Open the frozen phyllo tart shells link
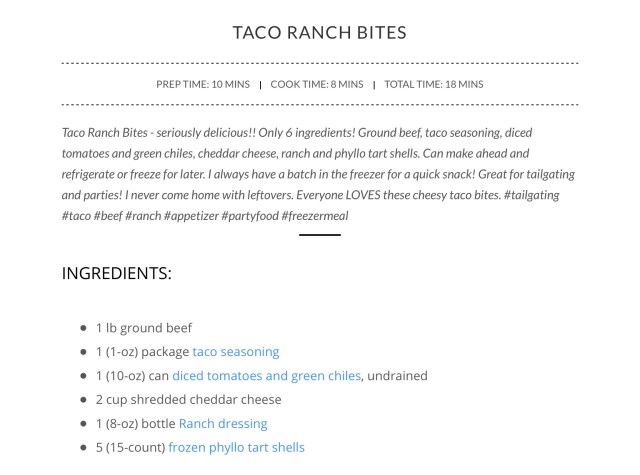 [236, 447]
